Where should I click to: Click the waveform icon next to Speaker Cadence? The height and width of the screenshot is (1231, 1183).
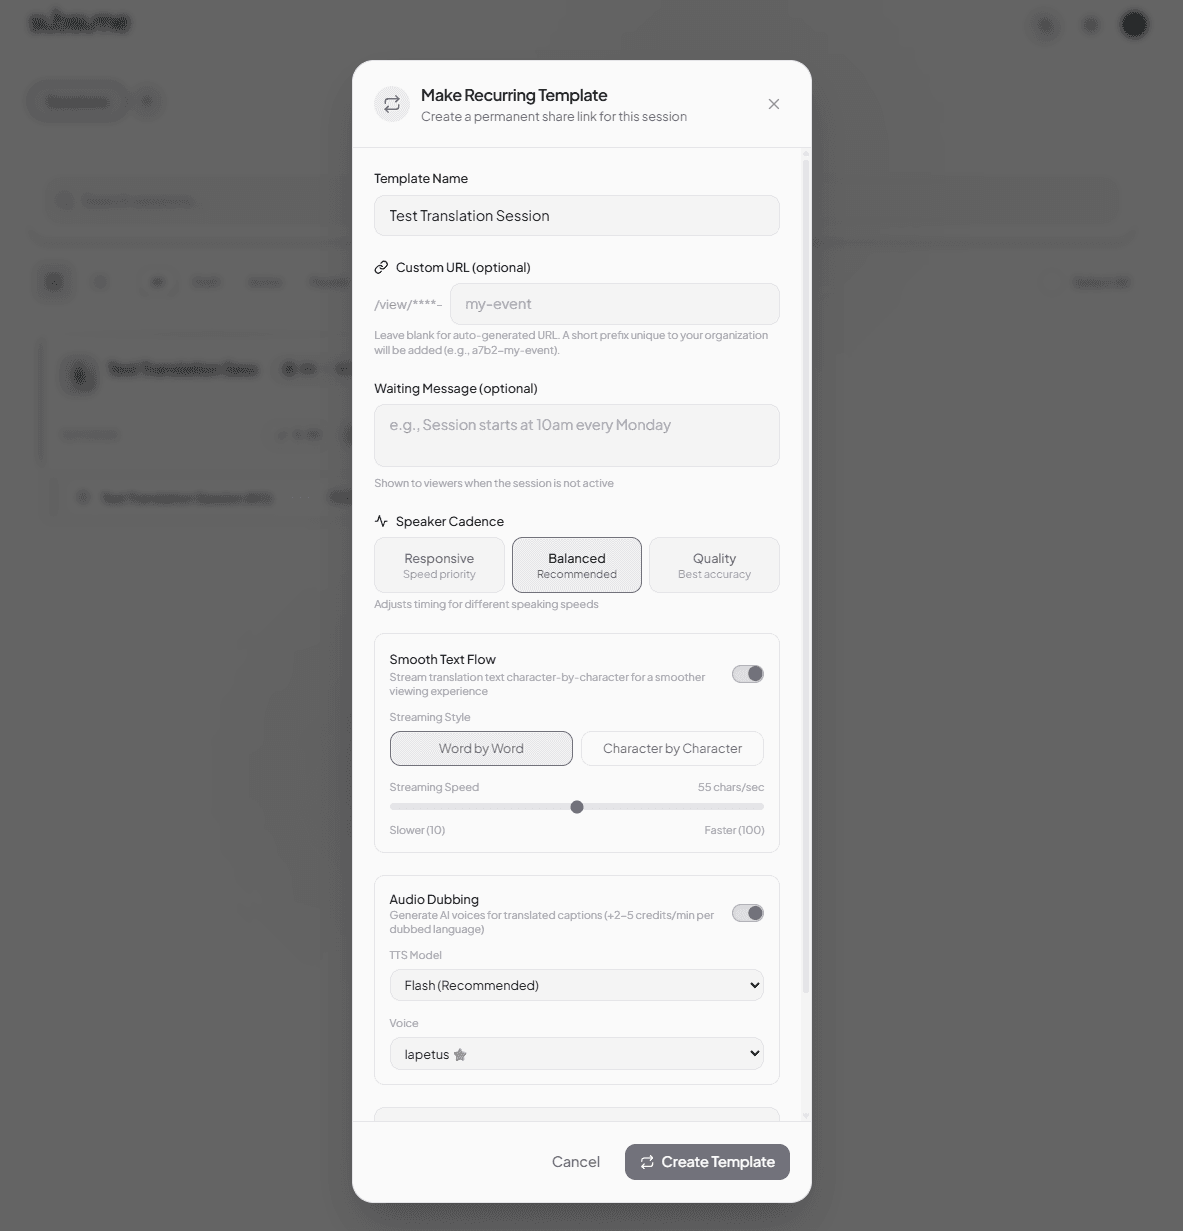[x=380, y=520]
